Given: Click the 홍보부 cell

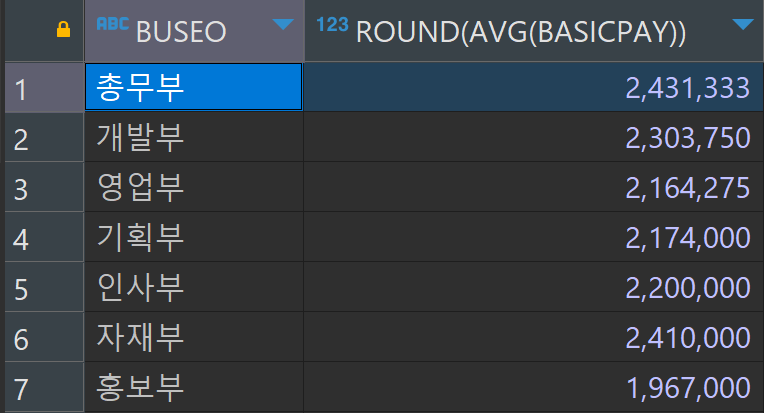Looking at the screenshot, I should 194,388.
